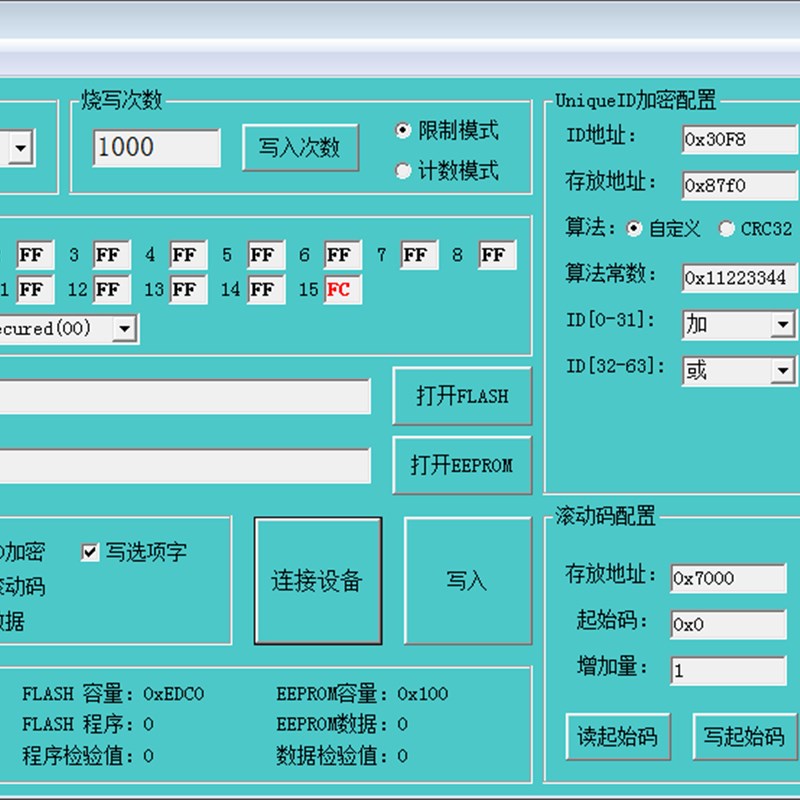800x800 pixels.
Task: Click the EEPROM file path field
Action: click(185, 466)
